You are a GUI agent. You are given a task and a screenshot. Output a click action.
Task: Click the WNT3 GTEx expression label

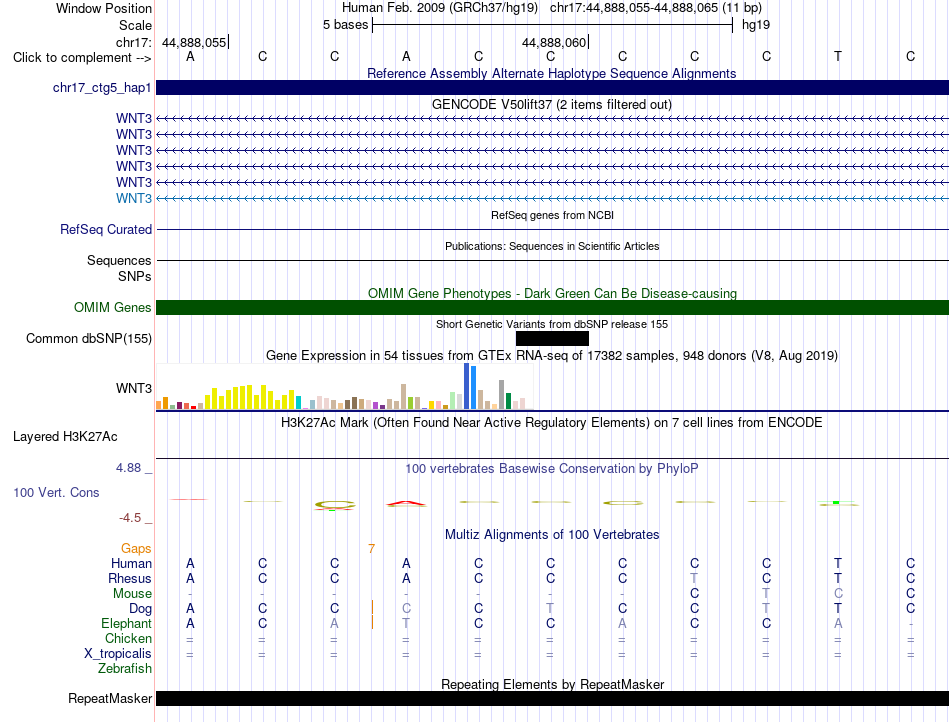click(x=134, y=388)
